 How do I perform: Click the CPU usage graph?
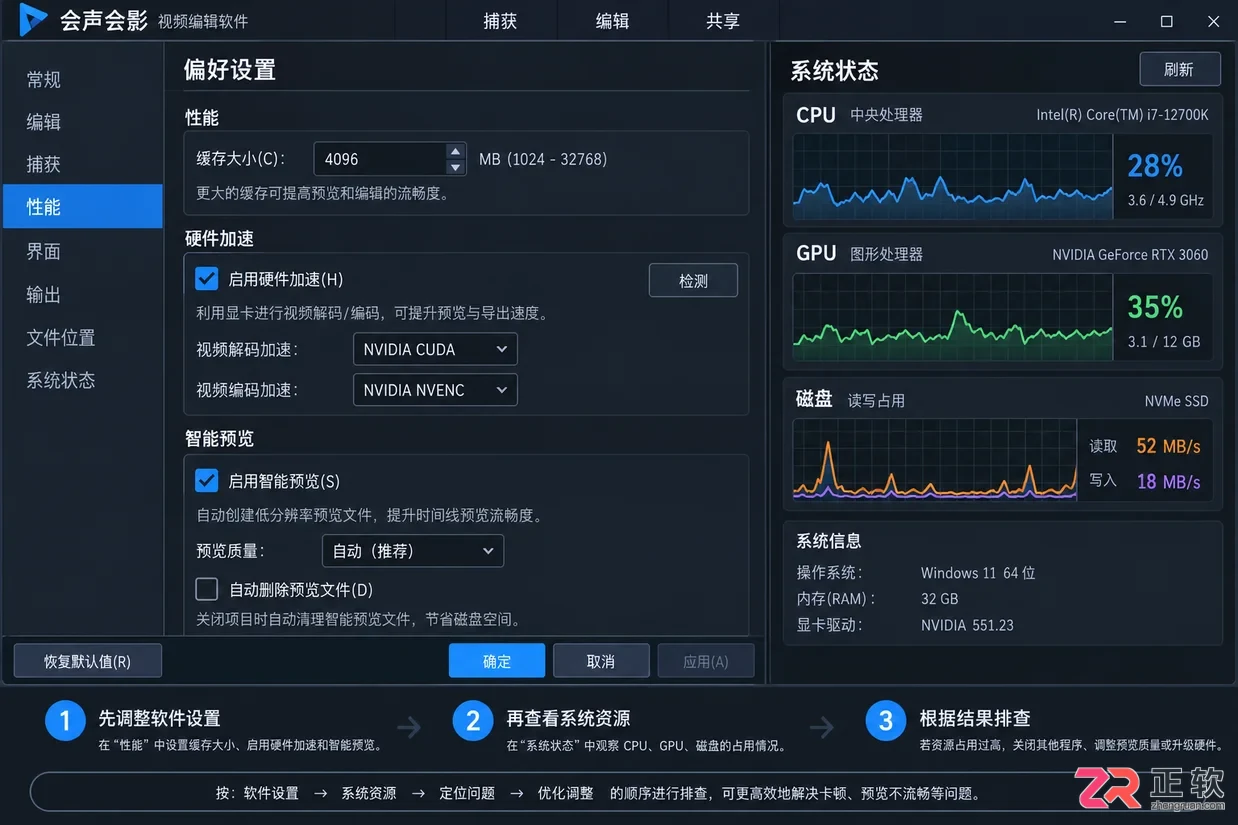[952, 177]
